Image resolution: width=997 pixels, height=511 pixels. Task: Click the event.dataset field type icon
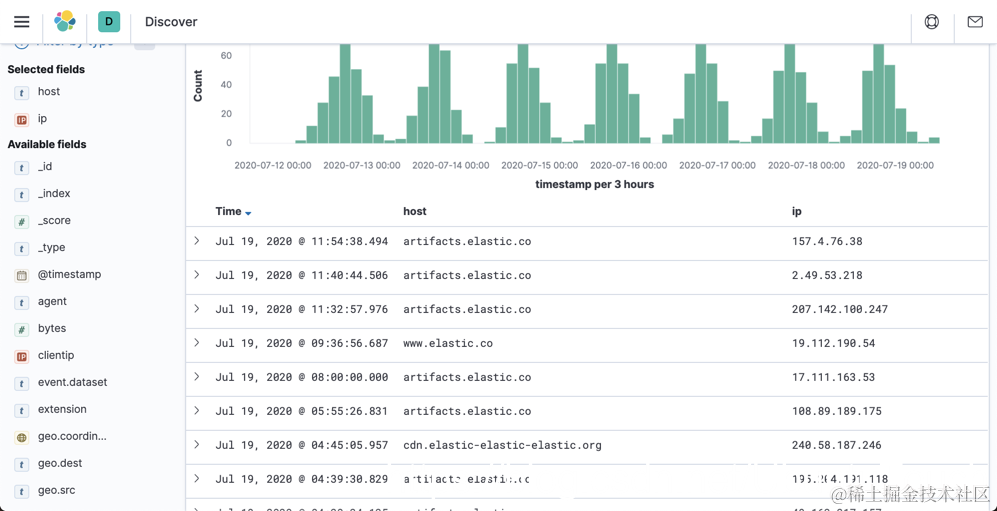(x=22, y=383)
